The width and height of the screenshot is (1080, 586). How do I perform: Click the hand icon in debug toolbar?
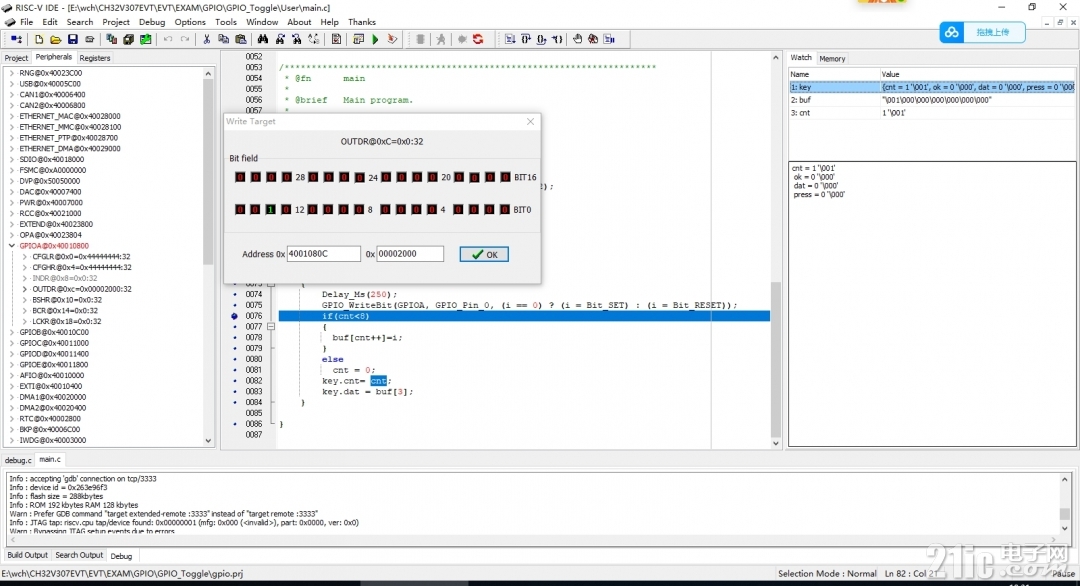click(577, 39)
